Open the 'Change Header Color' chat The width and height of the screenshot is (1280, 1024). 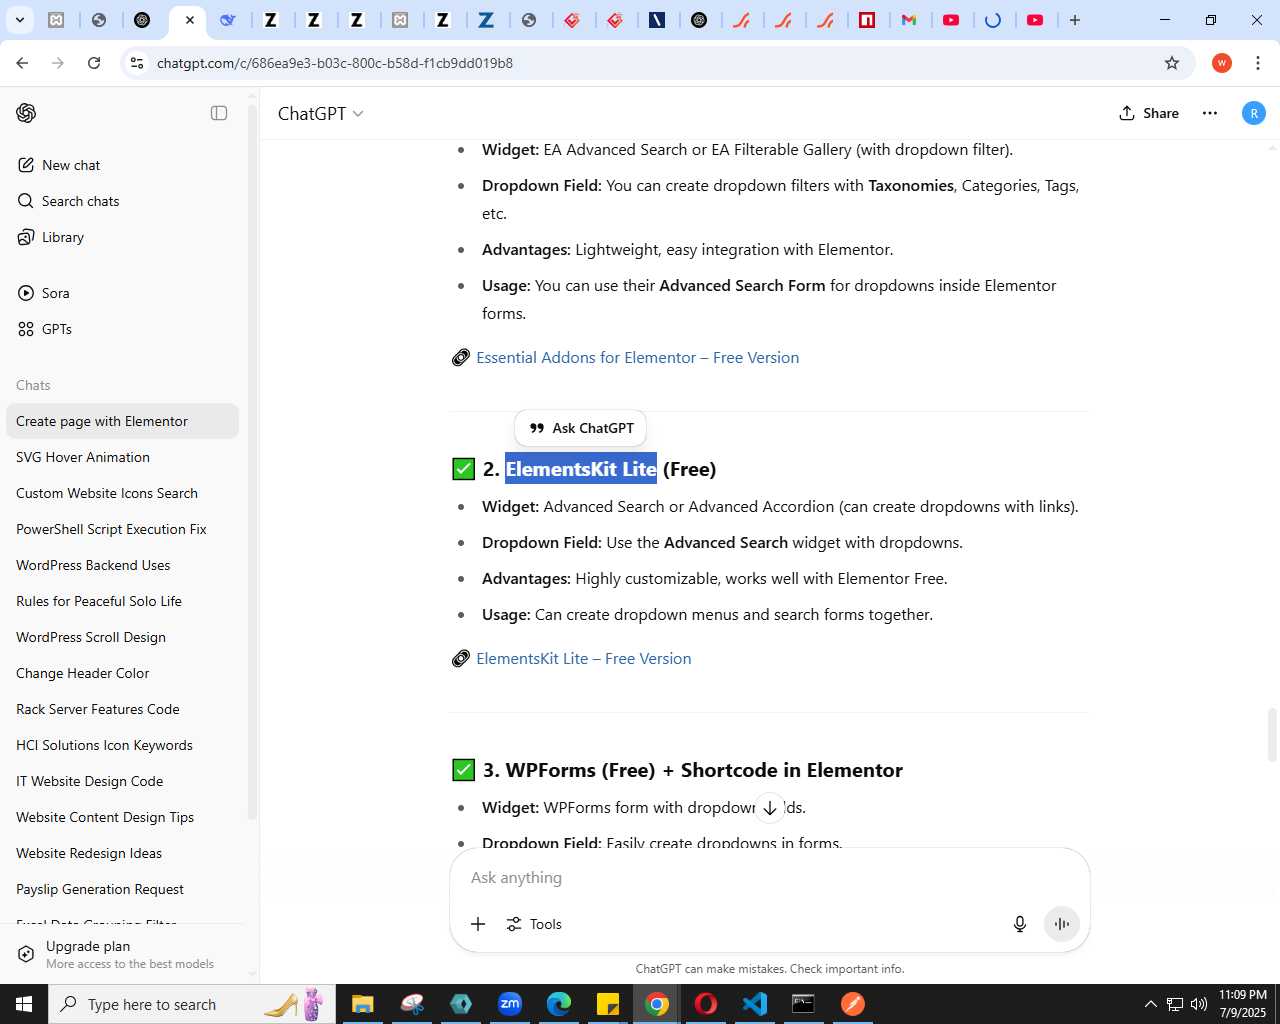(122, 673)
